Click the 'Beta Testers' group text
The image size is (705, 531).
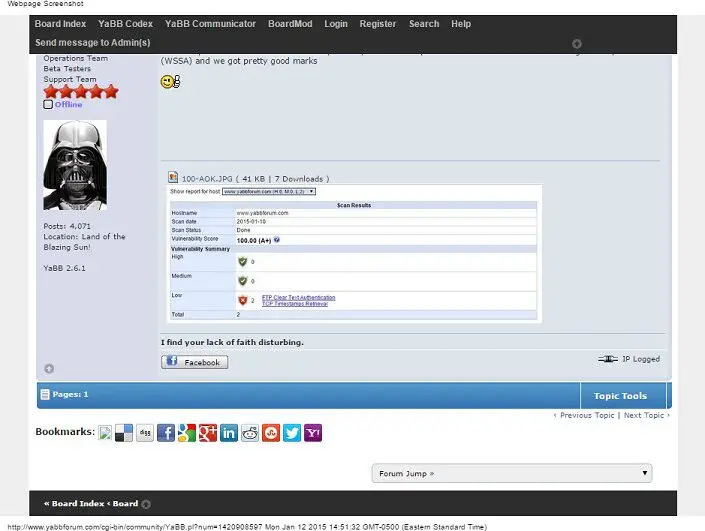point(67,69)
